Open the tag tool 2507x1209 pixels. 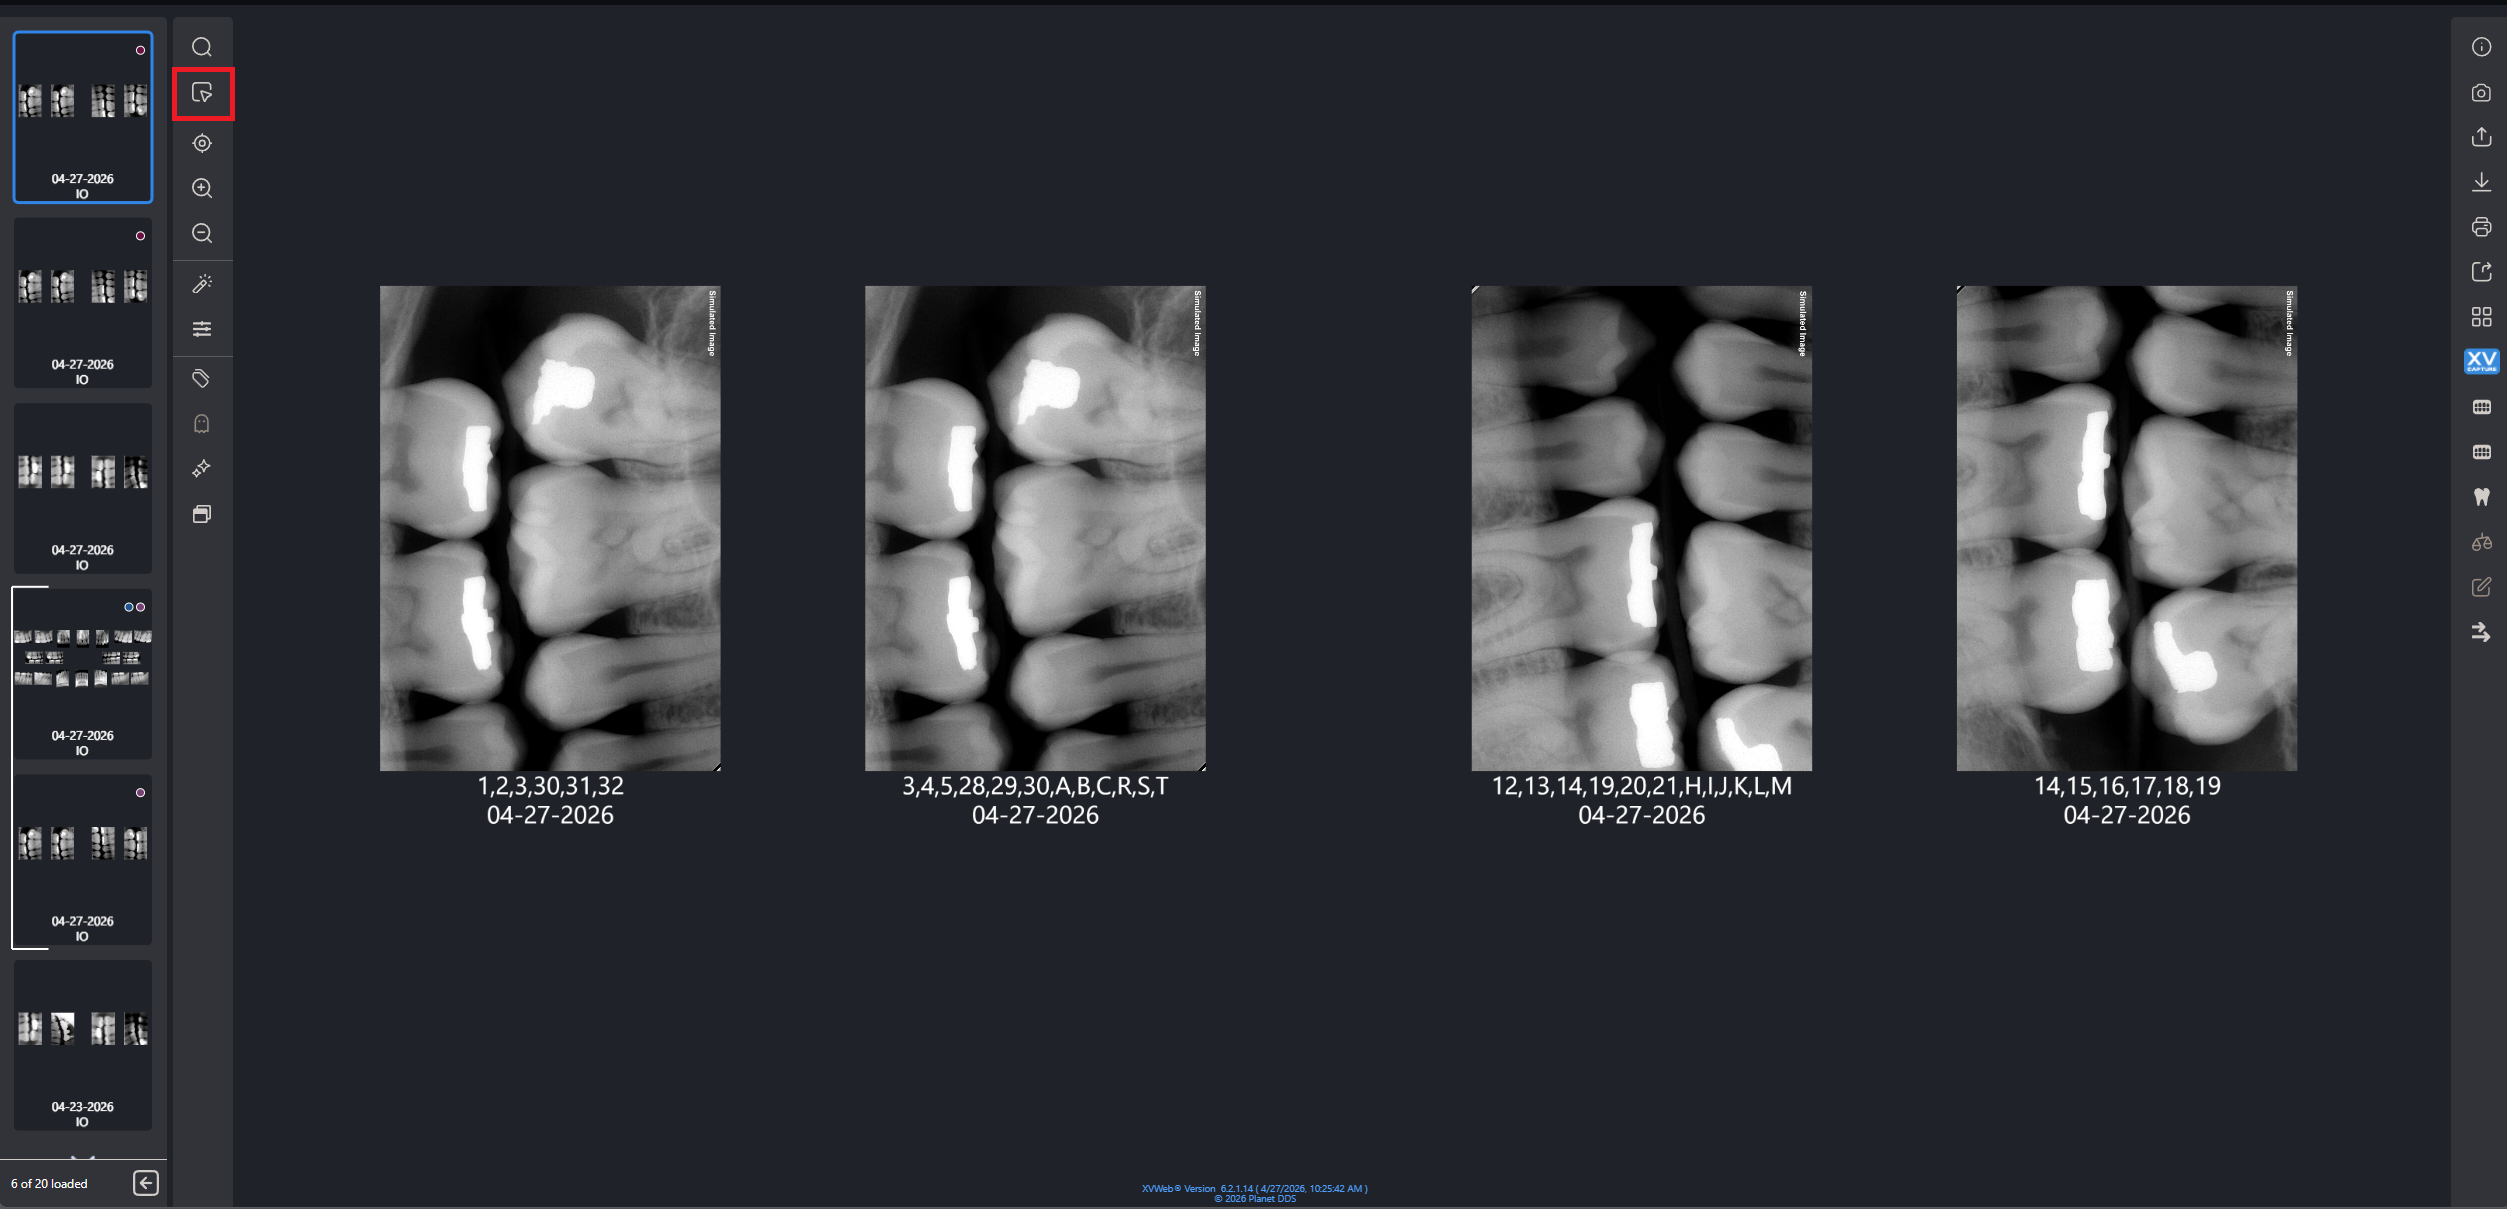pyautogui.click(x=202, y=379)
